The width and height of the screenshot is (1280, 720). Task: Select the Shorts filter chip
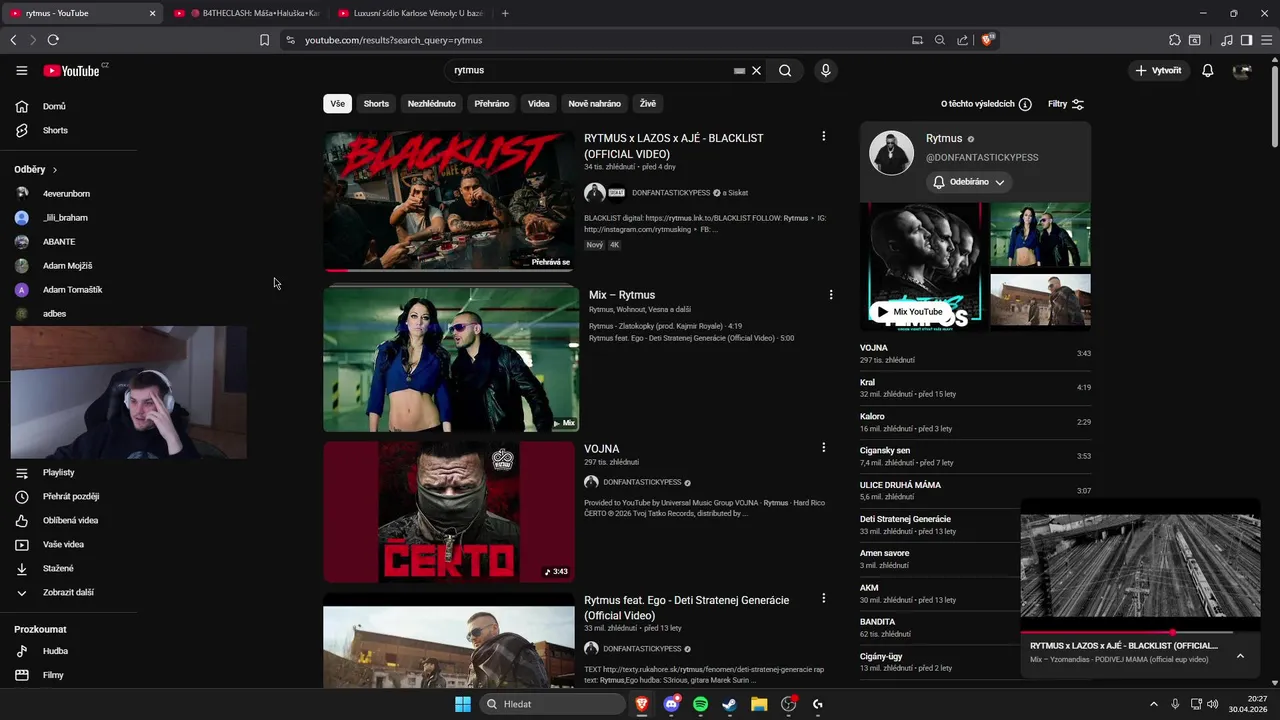[x=376, y=104]
